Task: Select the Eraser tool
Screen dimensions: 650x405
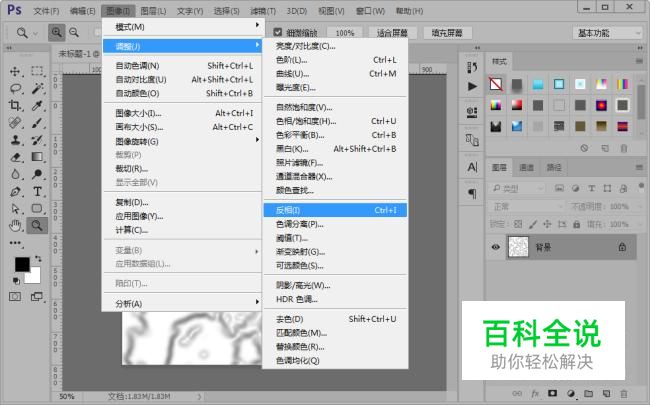Action: click(x=15, y=157)
